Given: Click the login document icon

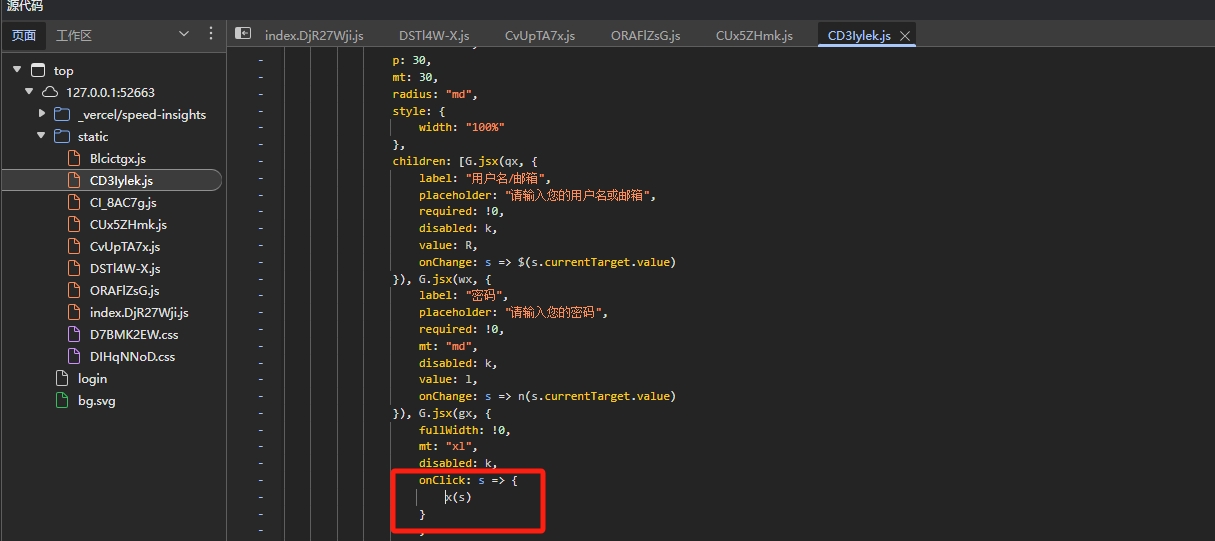Looking at the screenshot, I should (62, 379).
